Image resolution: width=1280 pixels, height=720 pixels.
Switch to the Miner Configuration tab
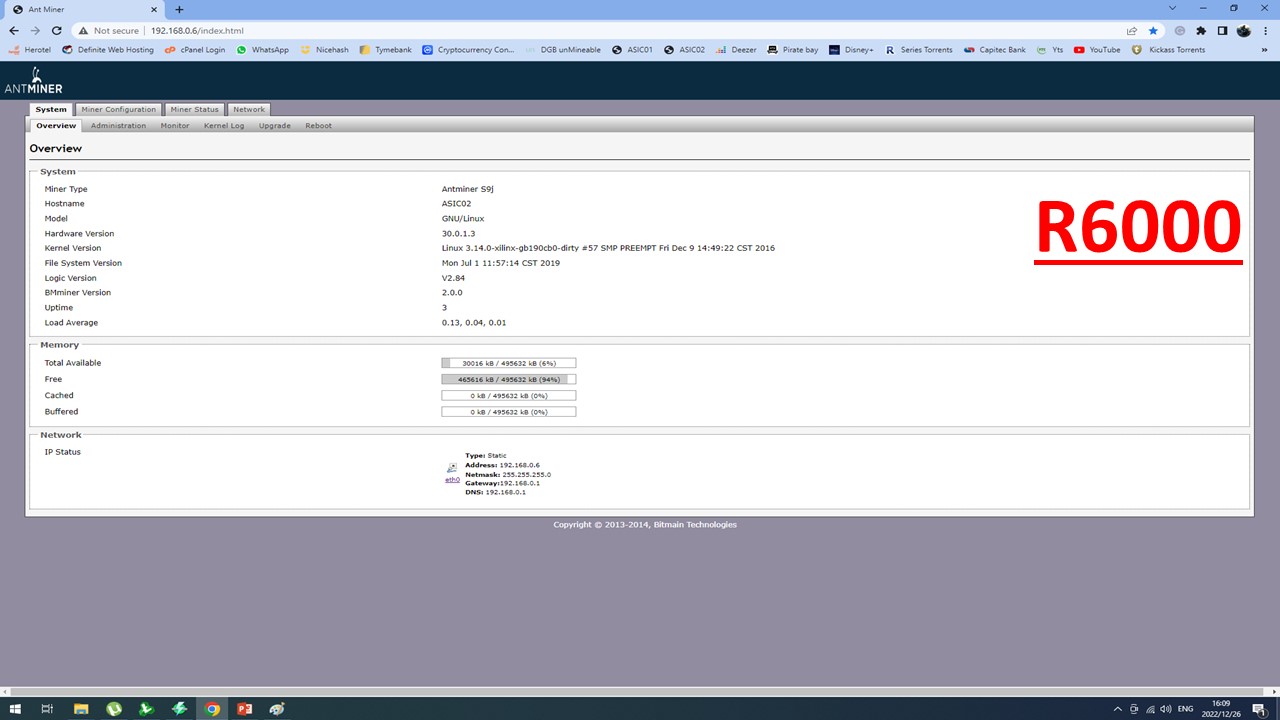(118, 109)
